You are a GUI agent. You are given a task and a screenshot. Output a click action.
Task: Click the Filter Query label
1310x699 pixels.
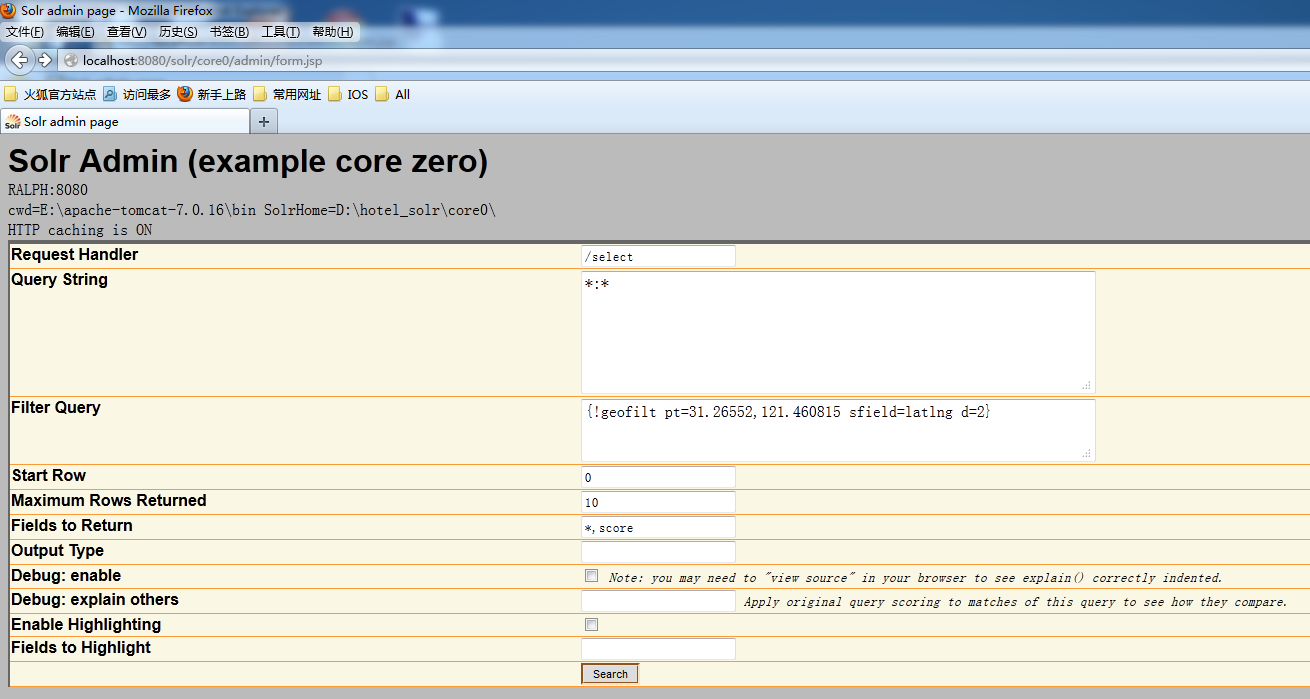(56, 408)
